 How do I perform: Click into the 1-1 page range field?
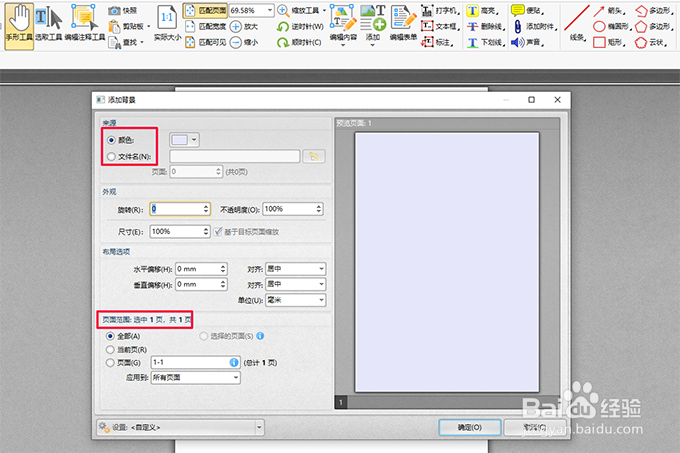190,362
